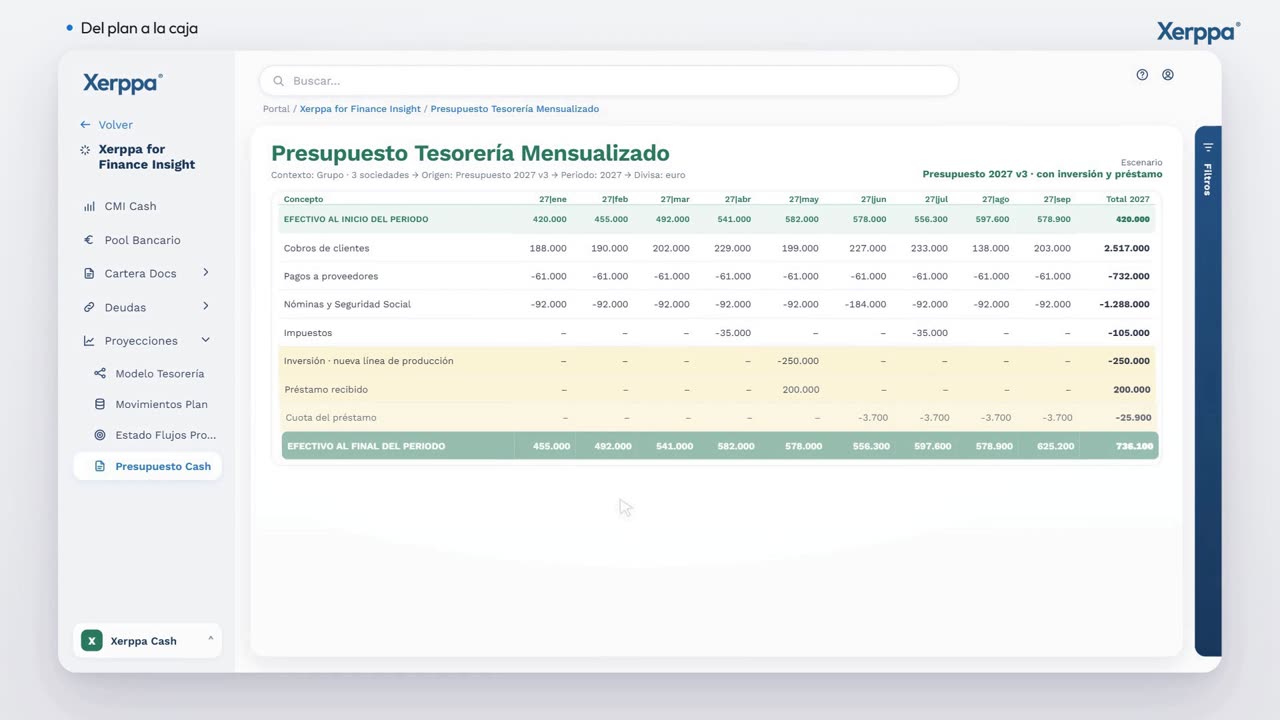Screen dimensions: 1280x720
Task: Click the Presupuesto Tesorería Mensualizado breadcrumb
Action: click(x=515, y=109)
